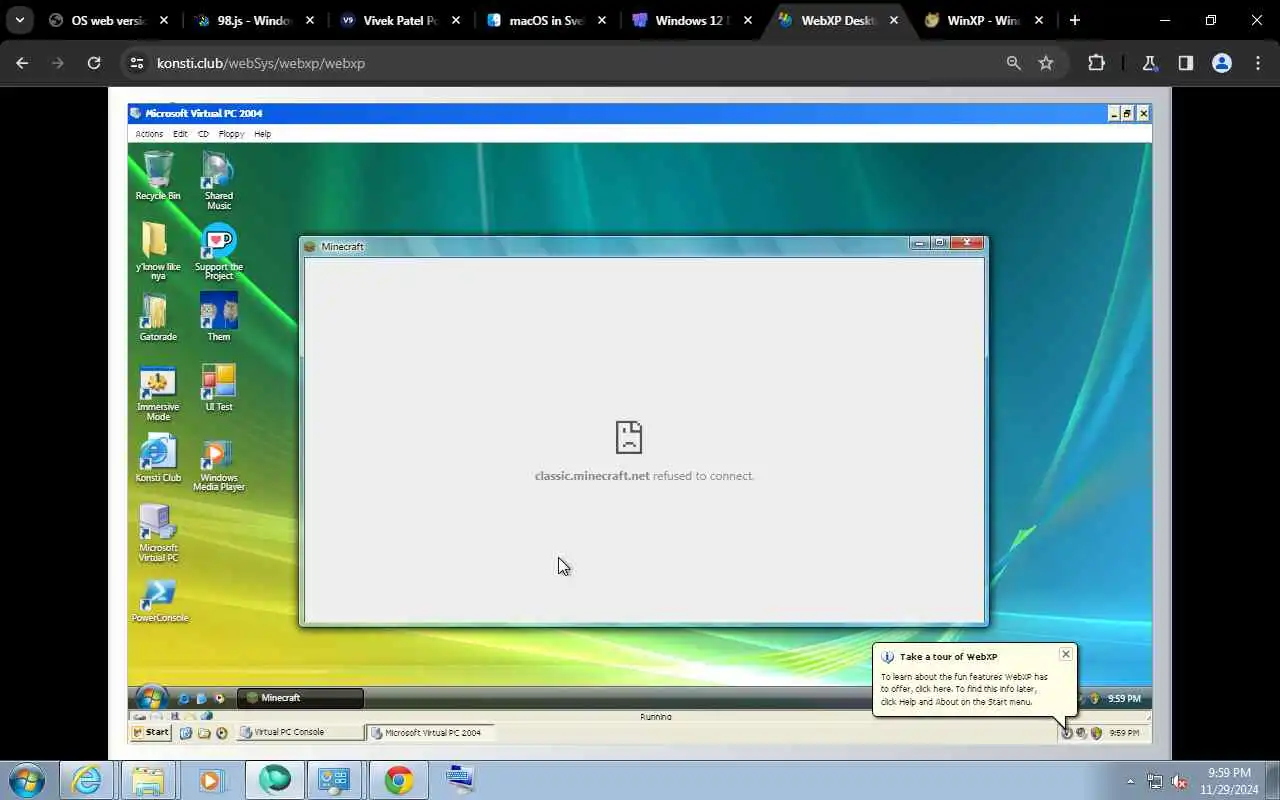Open the Chrome extensions puzzle icon

1096,63
